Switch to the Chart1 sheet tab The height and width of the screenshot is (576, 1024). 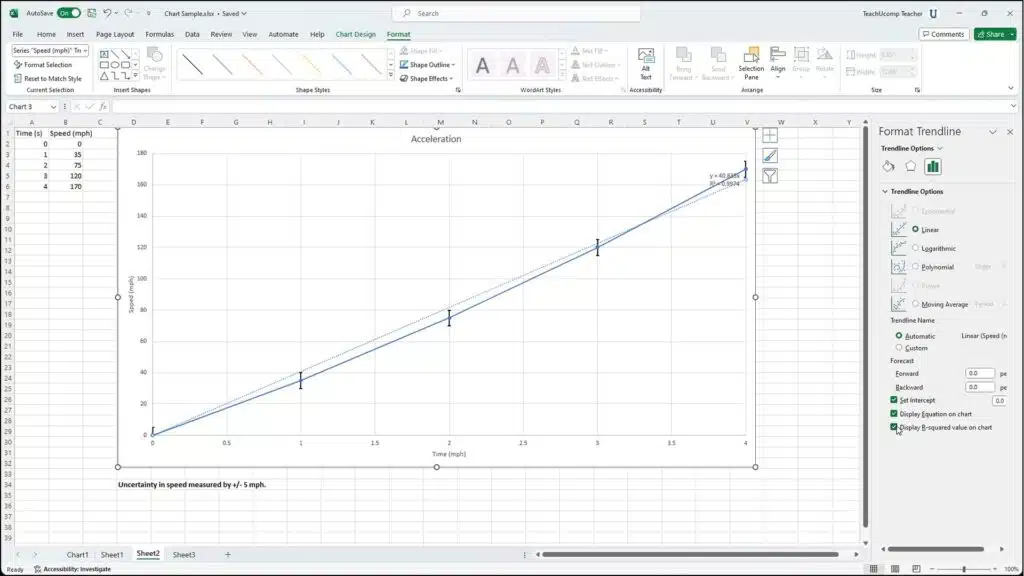click(x=77, y=554)
